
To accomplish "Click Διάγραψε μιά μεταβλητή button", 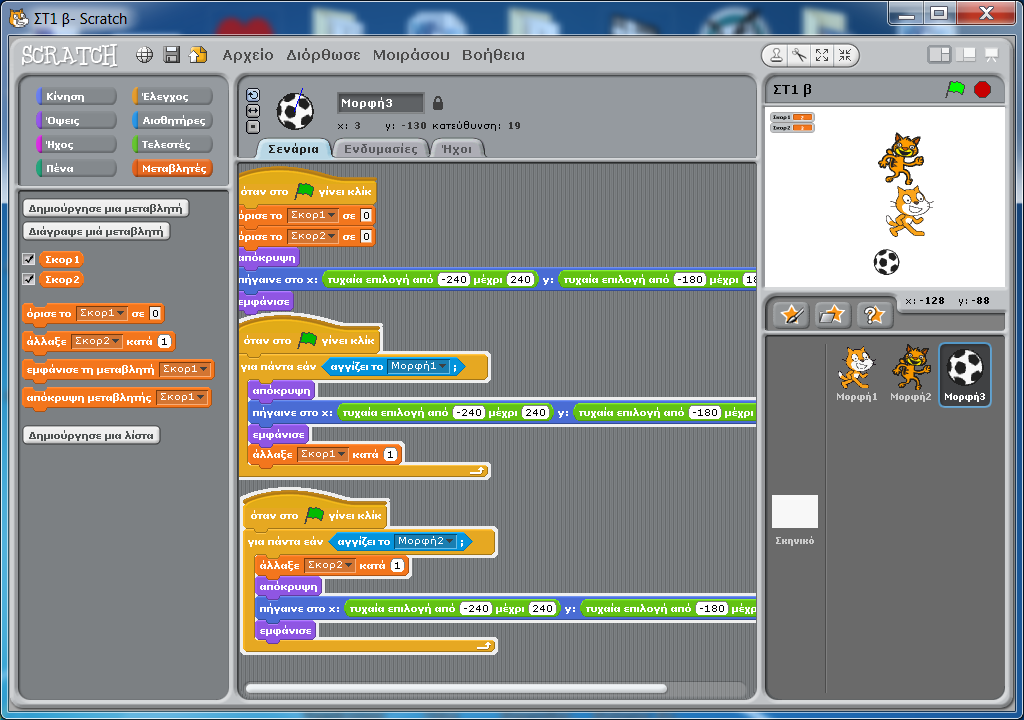I will pyautogui.click(x=96, y=231).
